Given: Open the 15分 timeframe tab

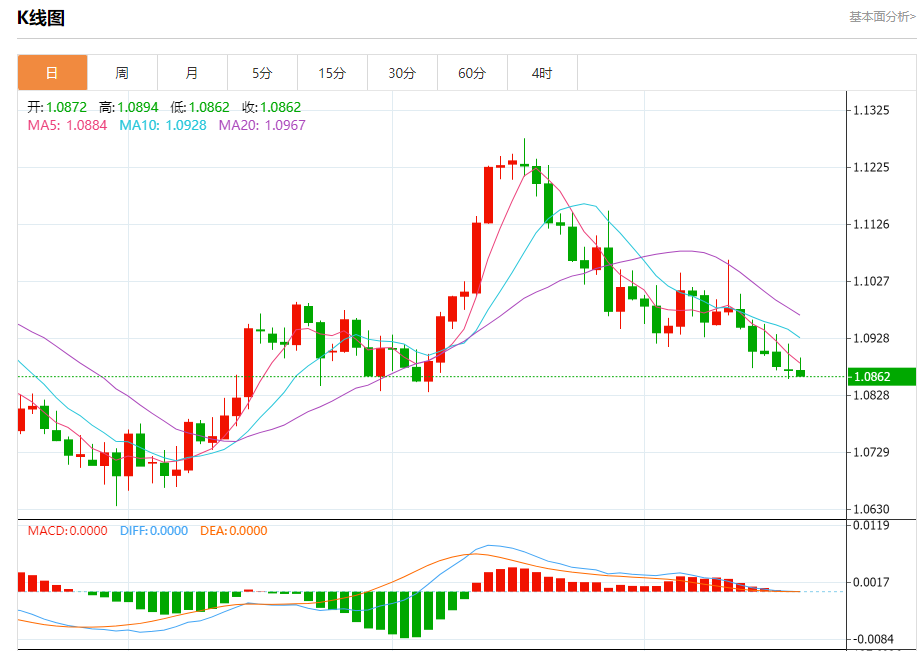Looking at the screenshot, I should 333,73.
